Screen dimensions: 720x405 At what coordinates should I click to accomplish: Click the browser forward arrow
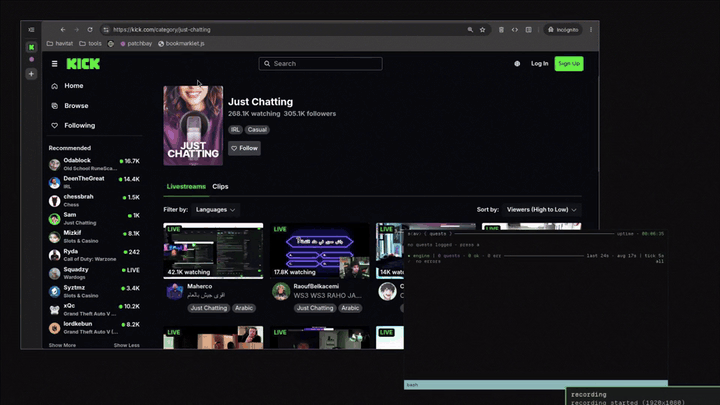pyautogui.click(x=76, y=29)
